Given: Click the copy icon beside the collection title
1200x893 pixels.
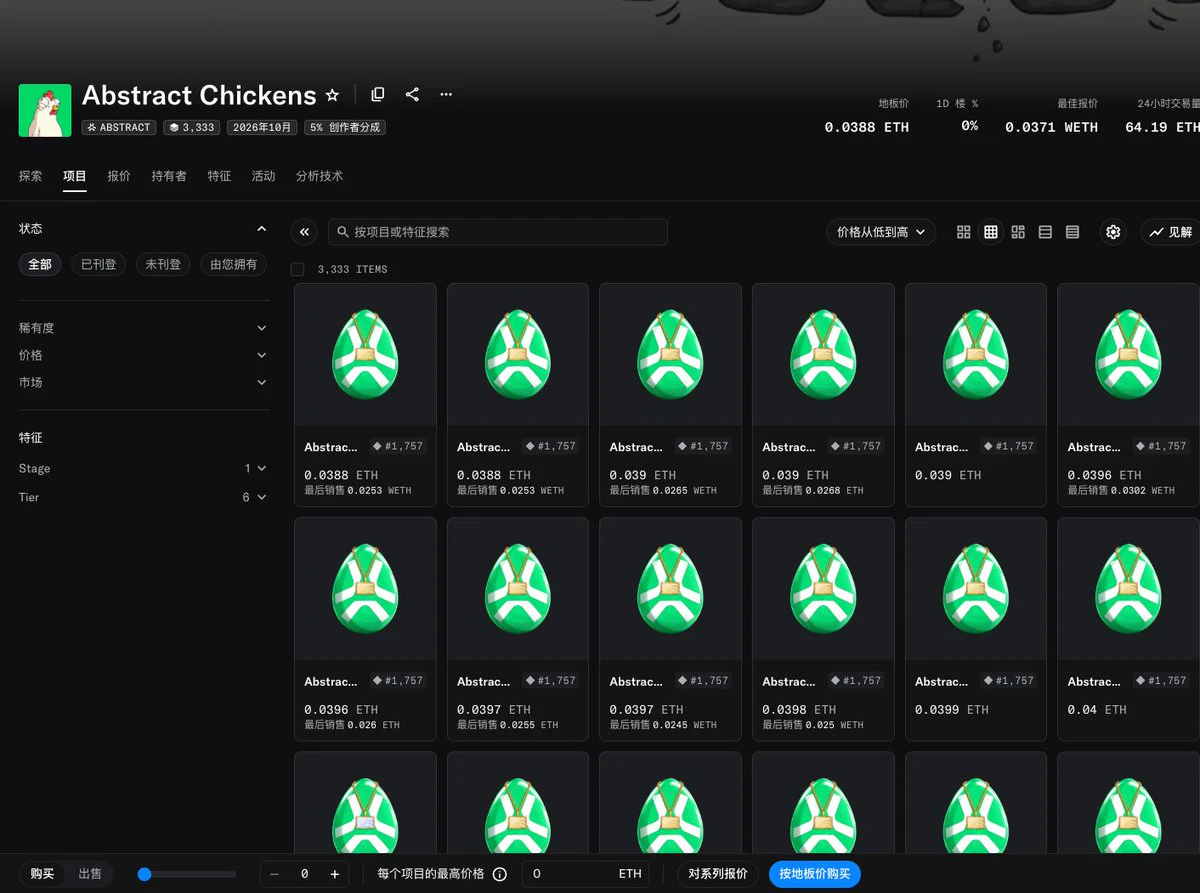Looking at the screenshot, I should (x=378, y=94).
